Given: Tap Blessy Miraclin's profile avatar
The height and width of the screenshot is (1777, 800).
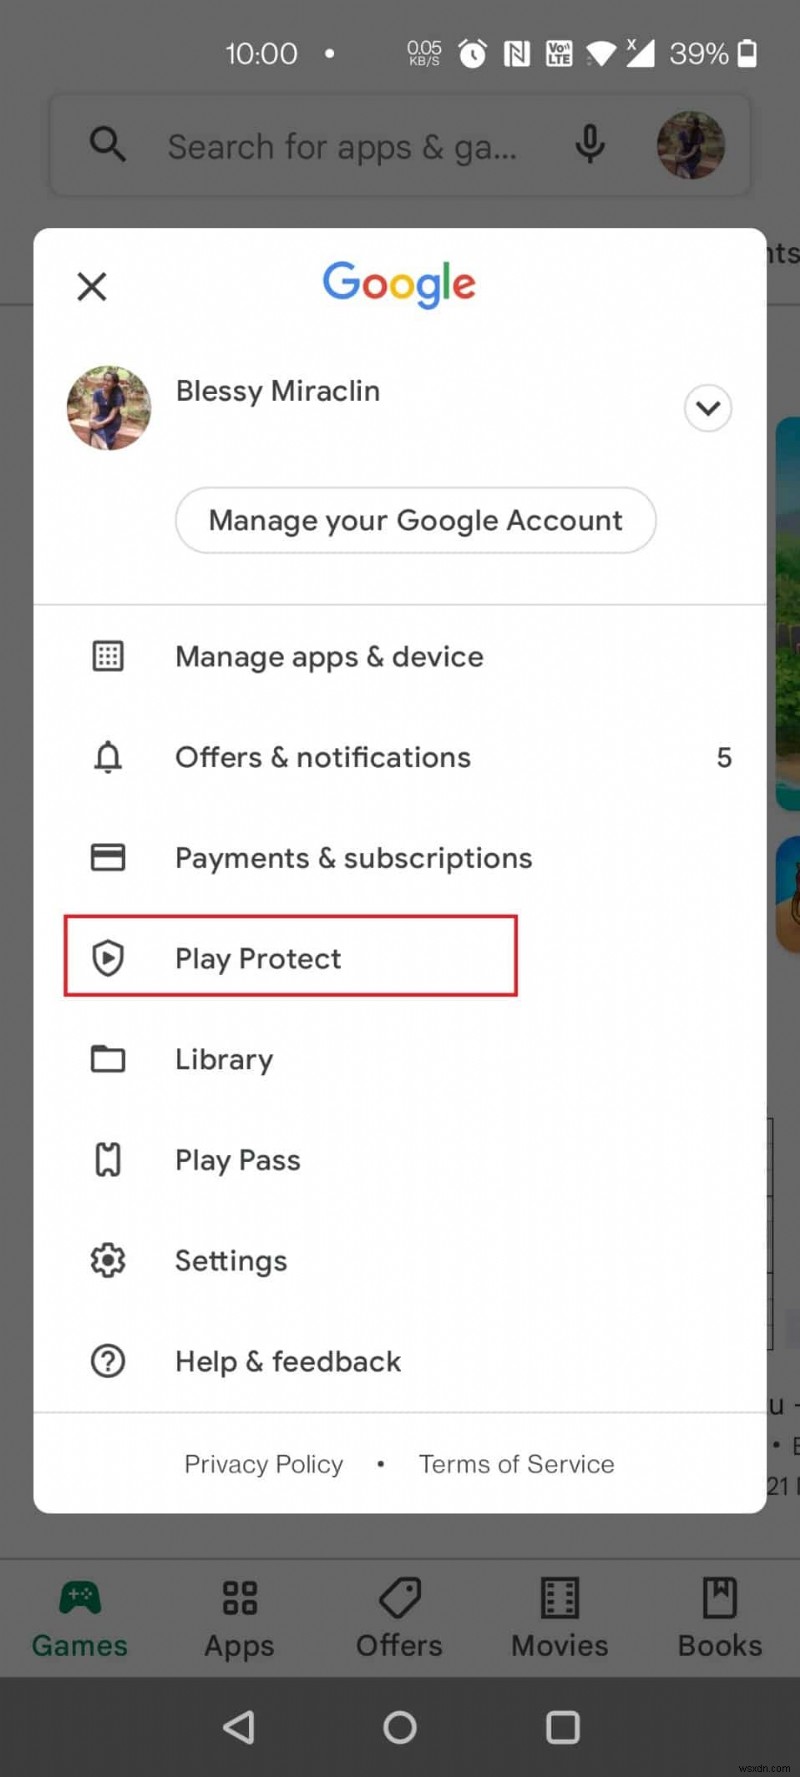Looking at the screenshot, I should [108, 408].
